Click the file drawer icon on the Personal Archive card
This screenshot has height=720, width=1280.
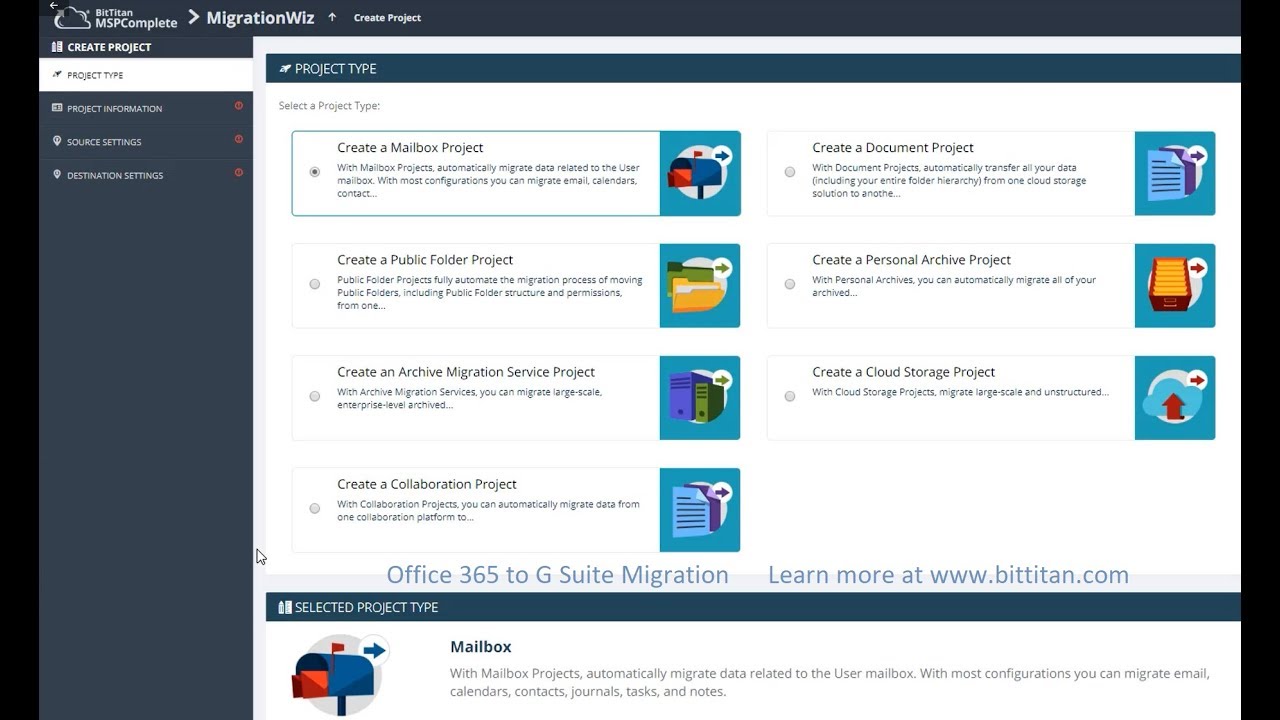click(x=1175, y=285)
